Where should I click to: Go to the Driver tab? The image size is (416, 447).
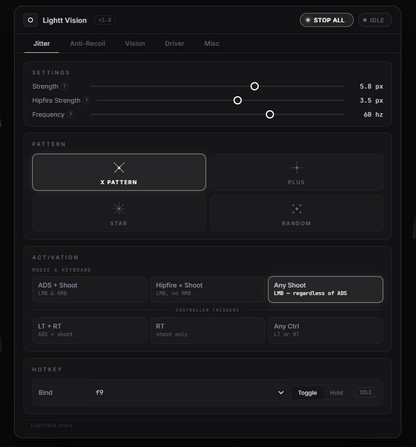(x=174, y=44)
